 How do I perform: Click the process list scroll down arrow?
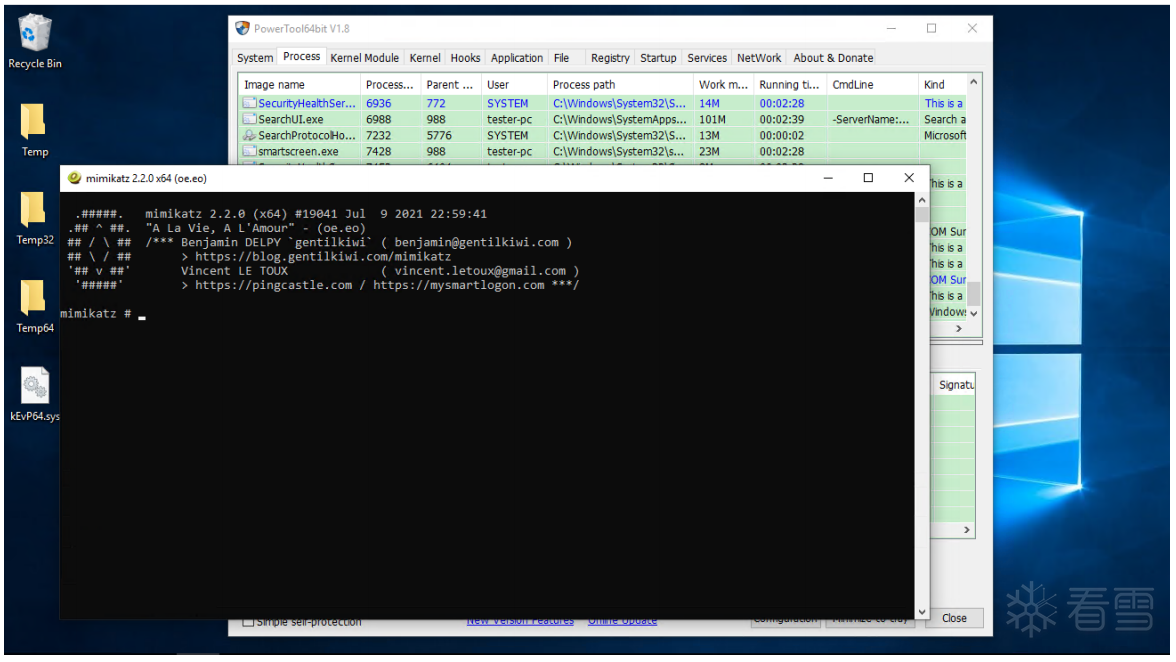tap(974, 313)
